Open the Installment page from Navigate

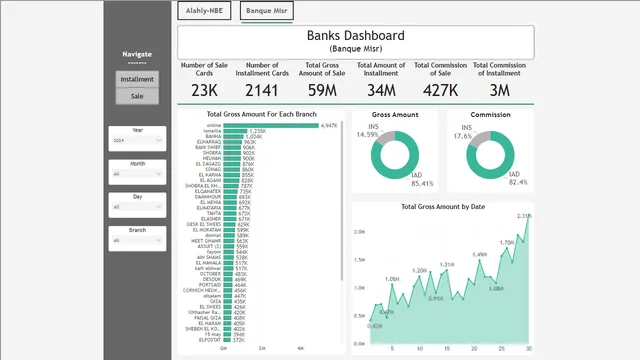tap(137, 79)
